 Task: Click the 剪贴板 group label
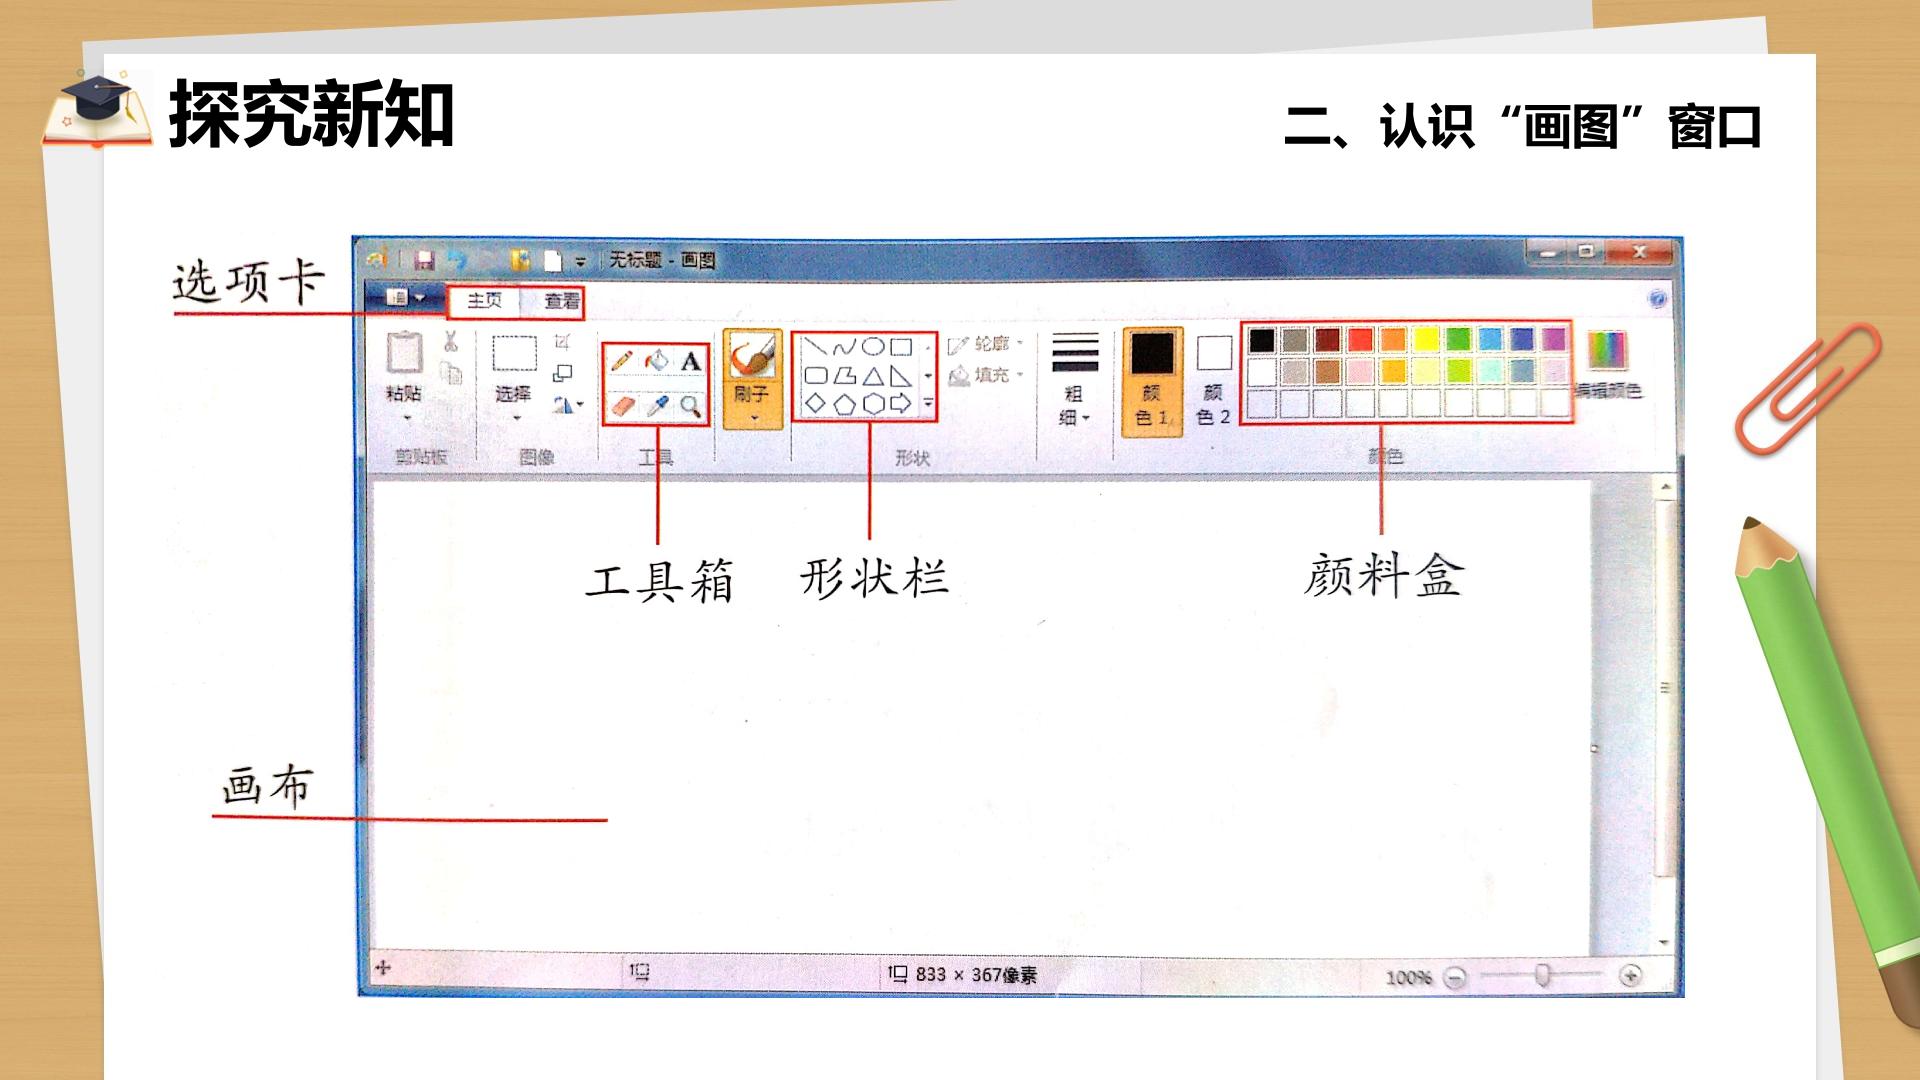tap(421, 457)
